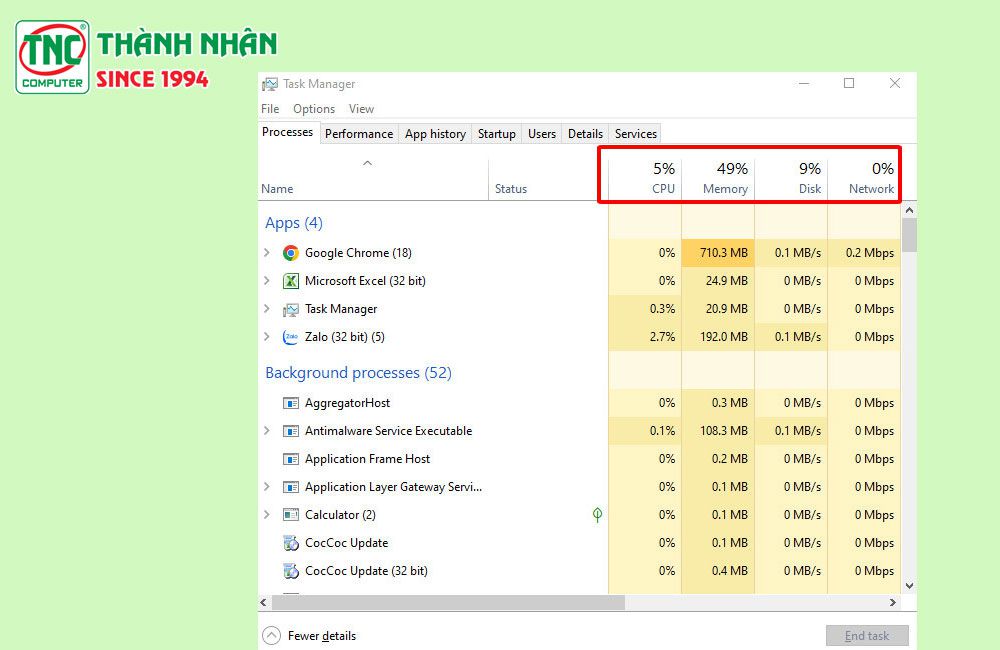Click the 0.2 Mbps network cell
This screenshot has width=1000, height=650.
pos(864,253)
